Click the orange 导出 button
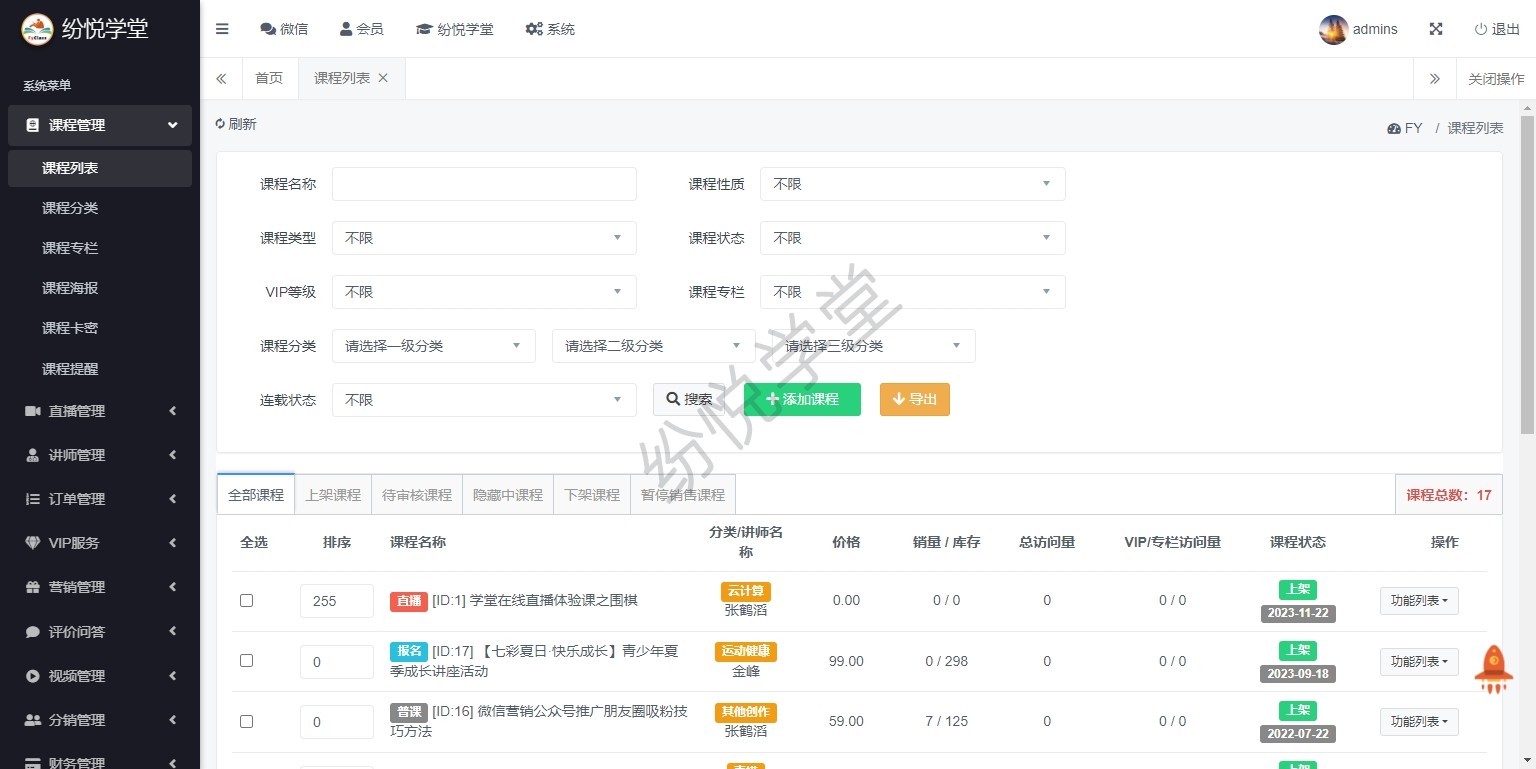 (x=914, y=399)
